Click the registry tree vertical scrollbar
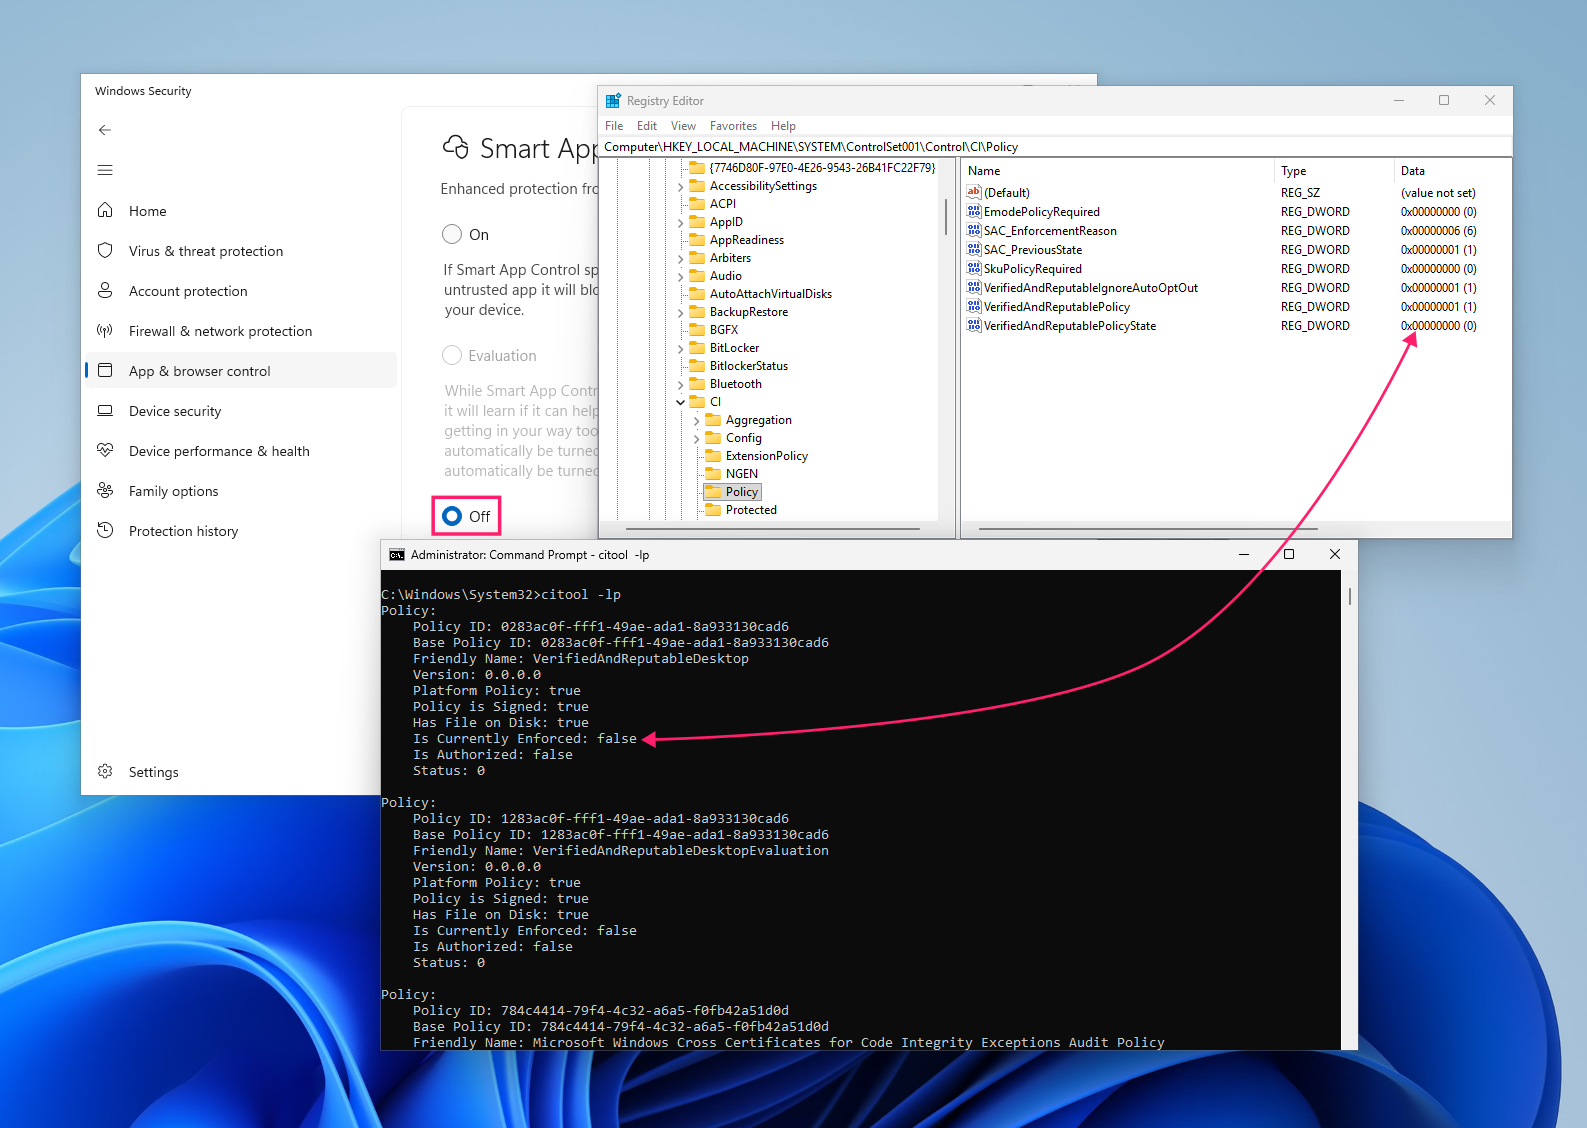 (945, 217)
